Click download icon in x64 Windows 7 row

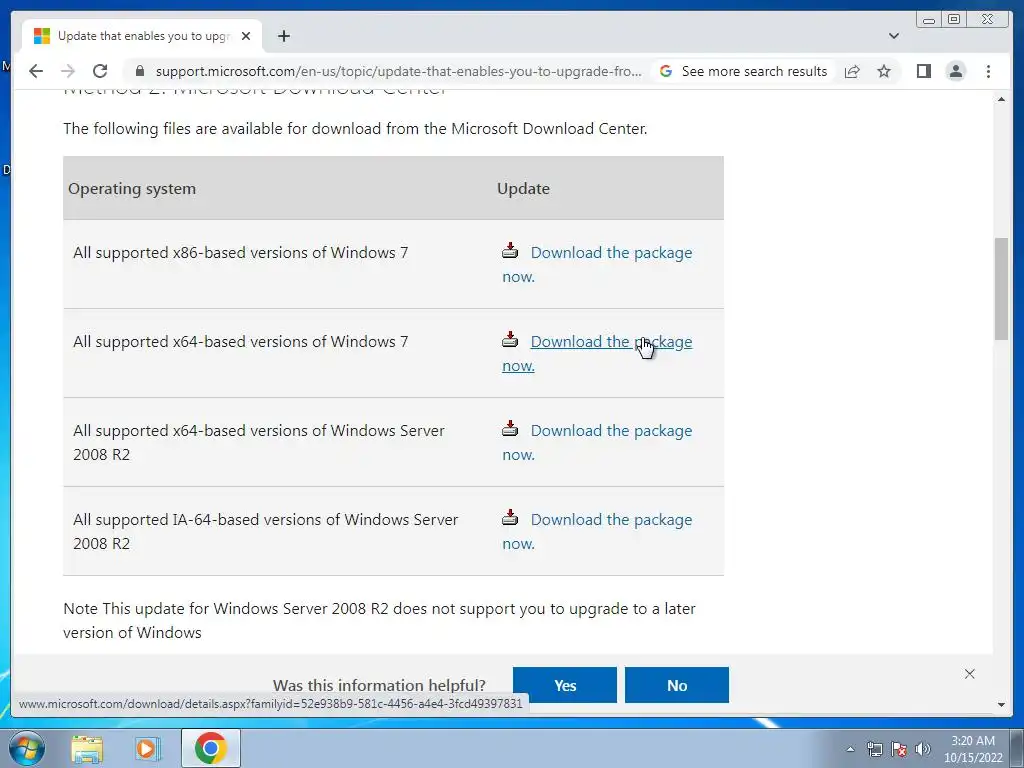tap(510, 339)
